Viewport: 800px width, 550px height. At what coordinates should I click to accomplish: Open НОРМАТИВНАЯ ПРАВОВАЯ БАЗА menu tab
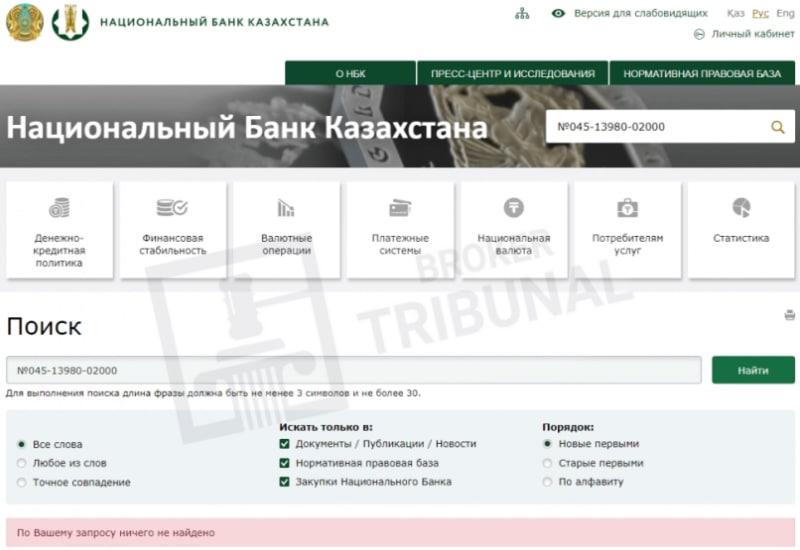pos(702,73)
